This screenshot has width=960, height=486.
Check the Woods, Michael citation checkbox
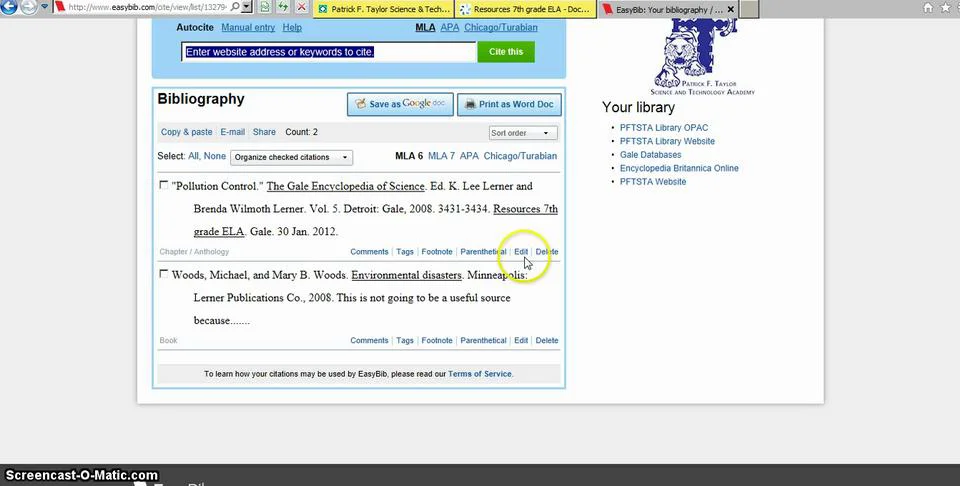[x=163, y=274]
